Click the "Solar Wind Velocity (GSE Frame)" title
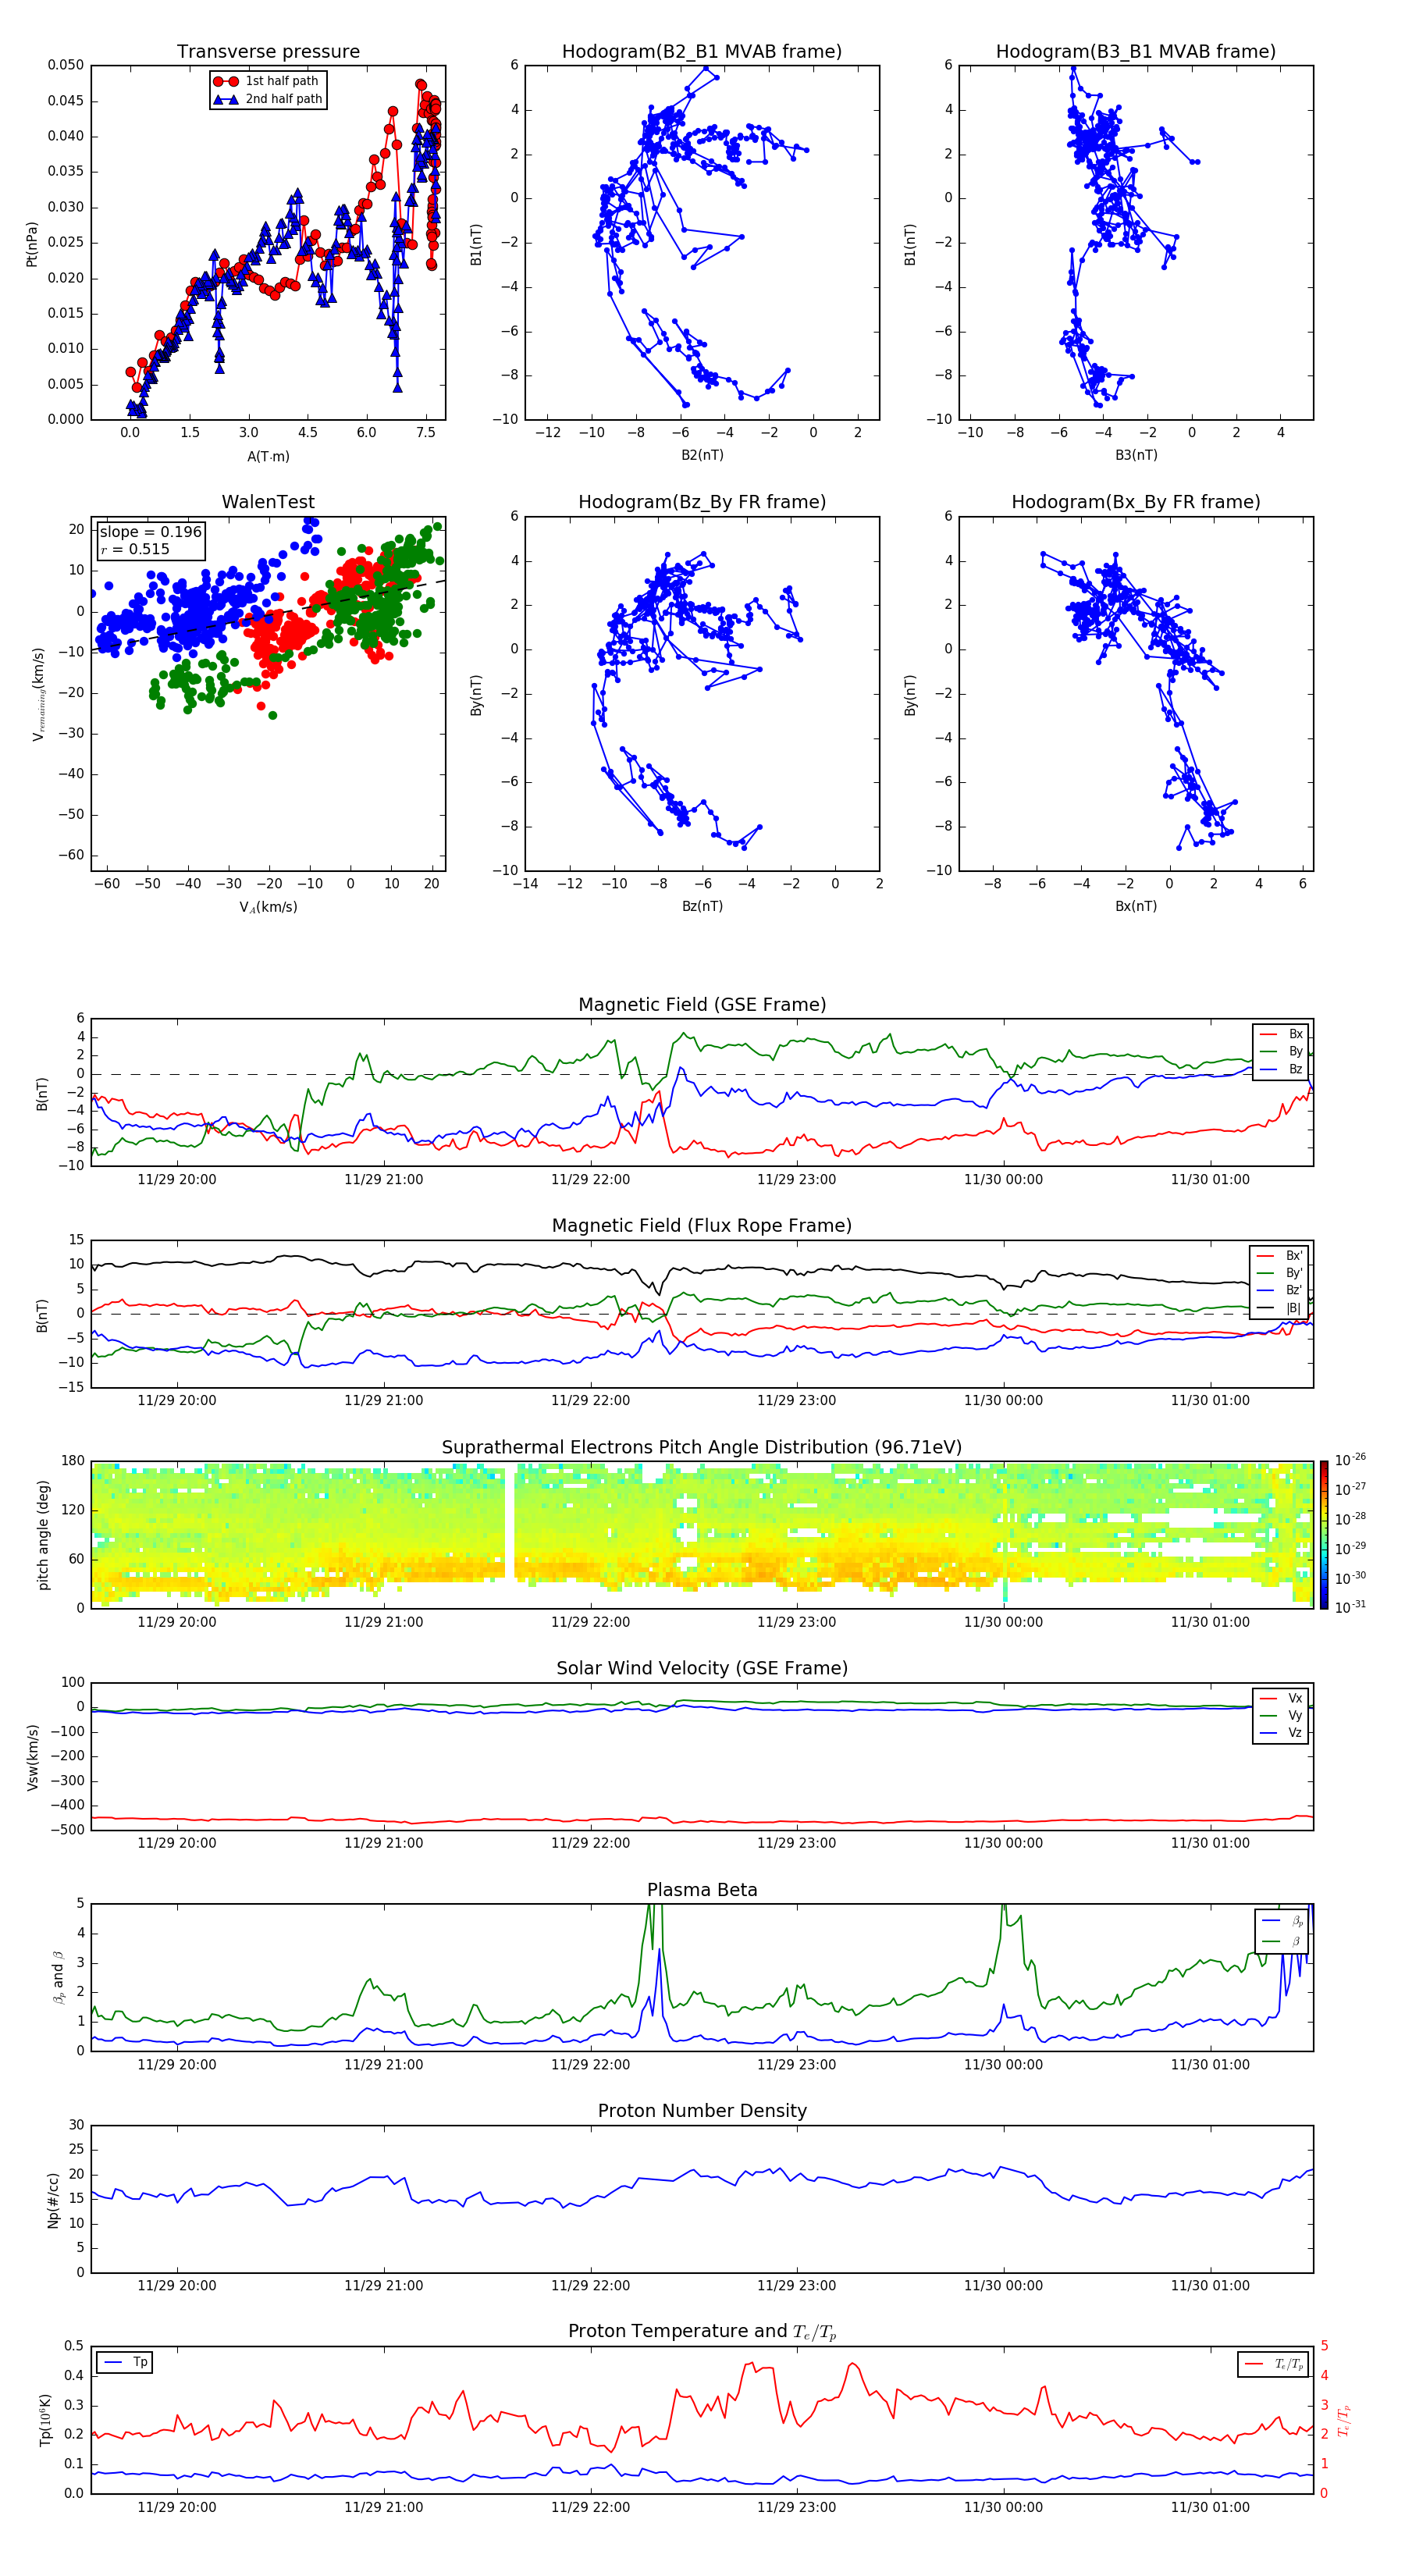This screenshot has width=1405, height=2576. 702,1668
